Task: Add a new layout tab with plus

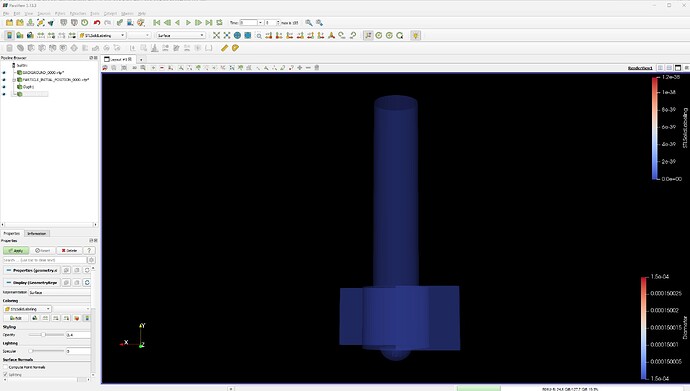Action: 141,59
